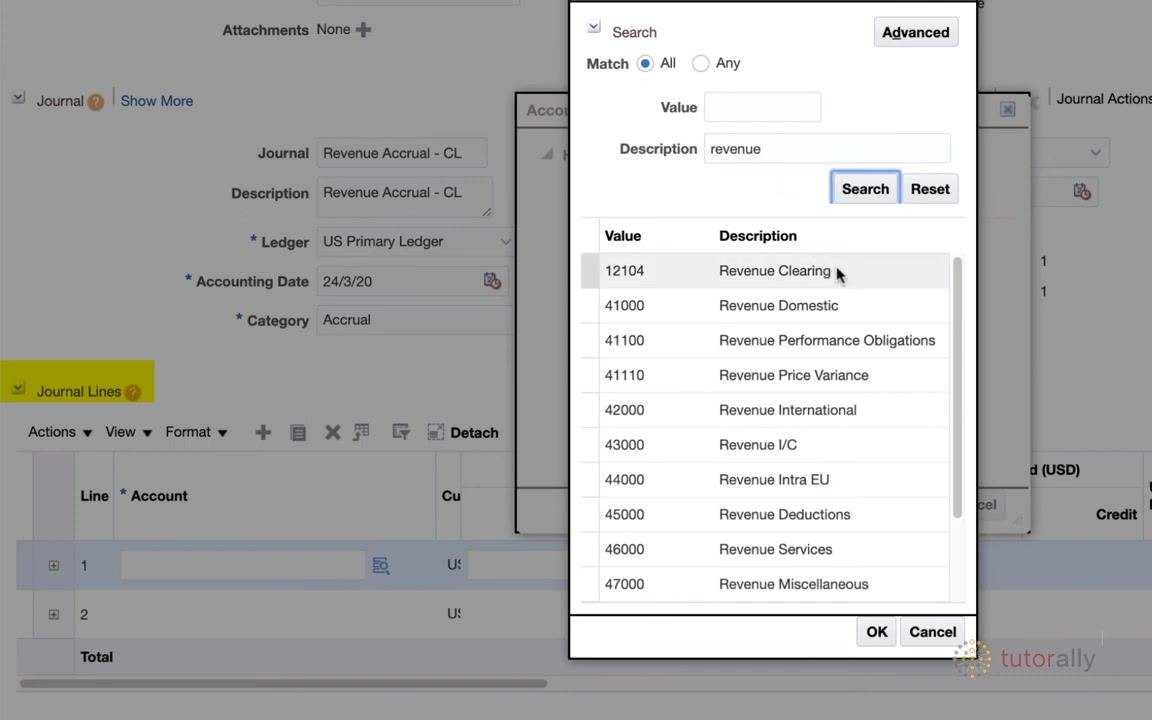This screenshot has height=720, width=1152.
Task: Click the search popup Value input field
Action: click(762, 107)
